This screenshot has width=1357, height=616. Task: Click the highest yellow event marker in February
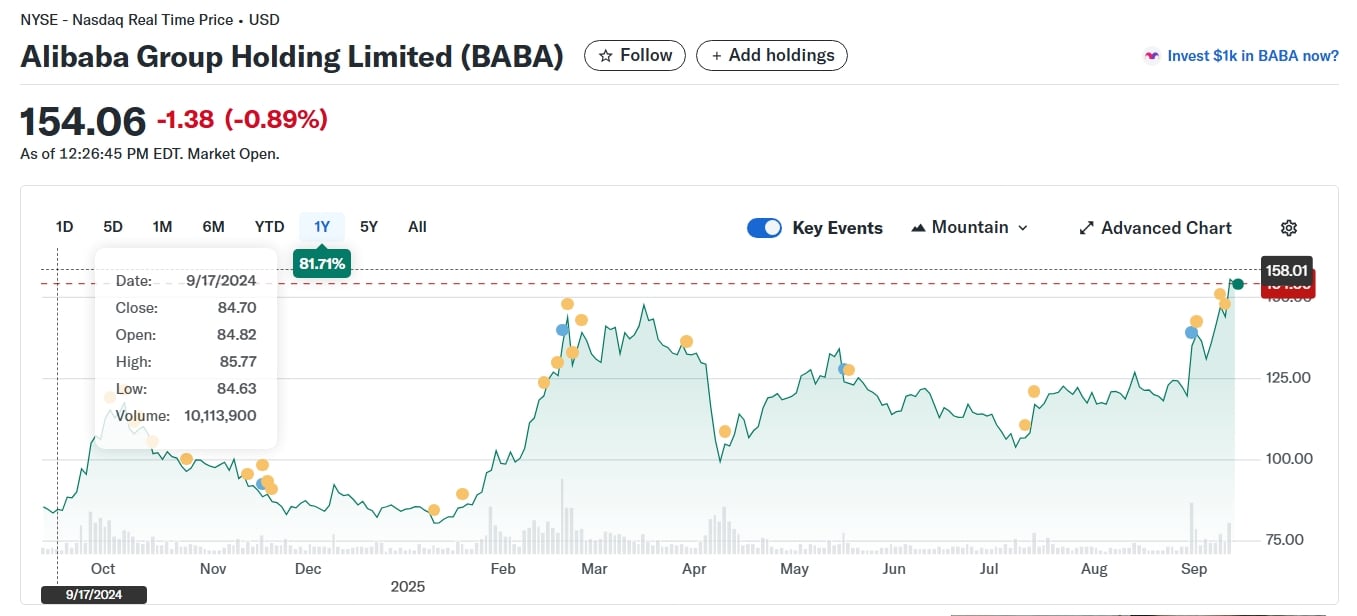(567, 304)
